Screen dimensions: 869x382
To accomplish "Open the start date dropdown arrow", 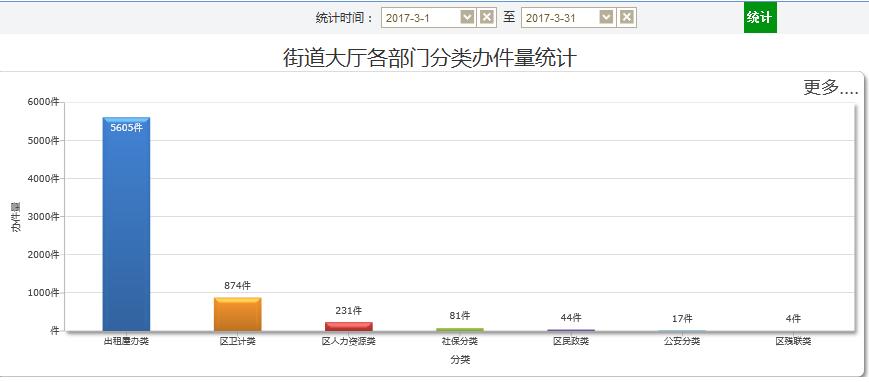I will pyautogui.click(x=468, y=18).
